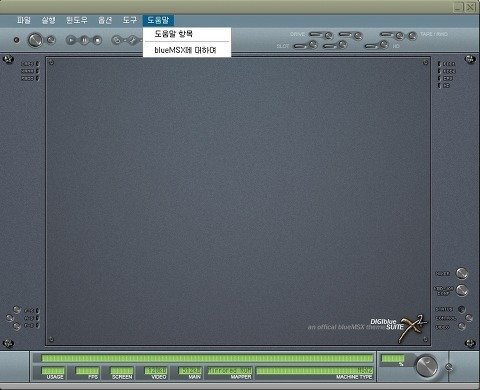Choose 도움말 항목 from the dropdown
The image size is (480, 390).
pos(187,34)
